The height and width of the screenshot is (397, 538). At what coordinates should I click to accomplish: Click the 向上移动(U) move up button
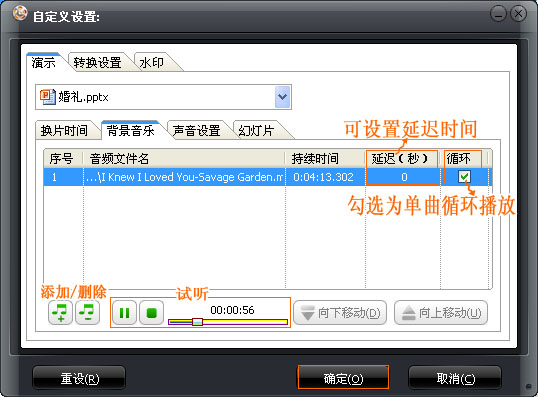pyautogui.click(x=441, y=313)
